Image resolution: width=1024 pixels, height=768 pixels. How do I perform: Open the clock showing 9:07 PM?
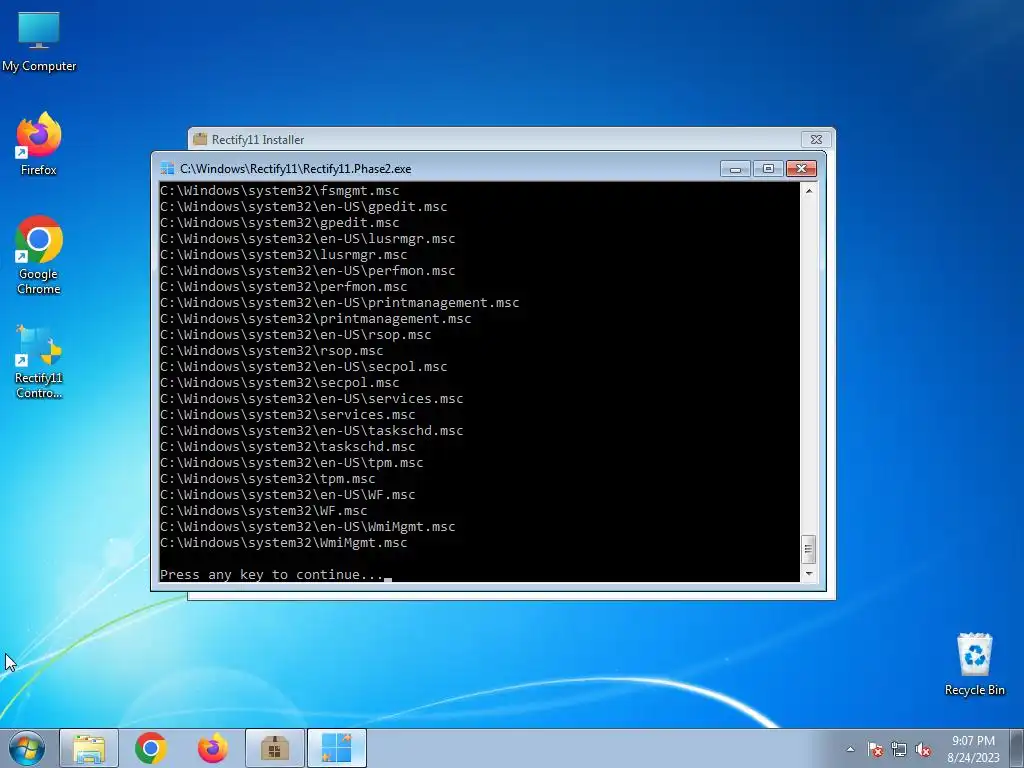973,749
